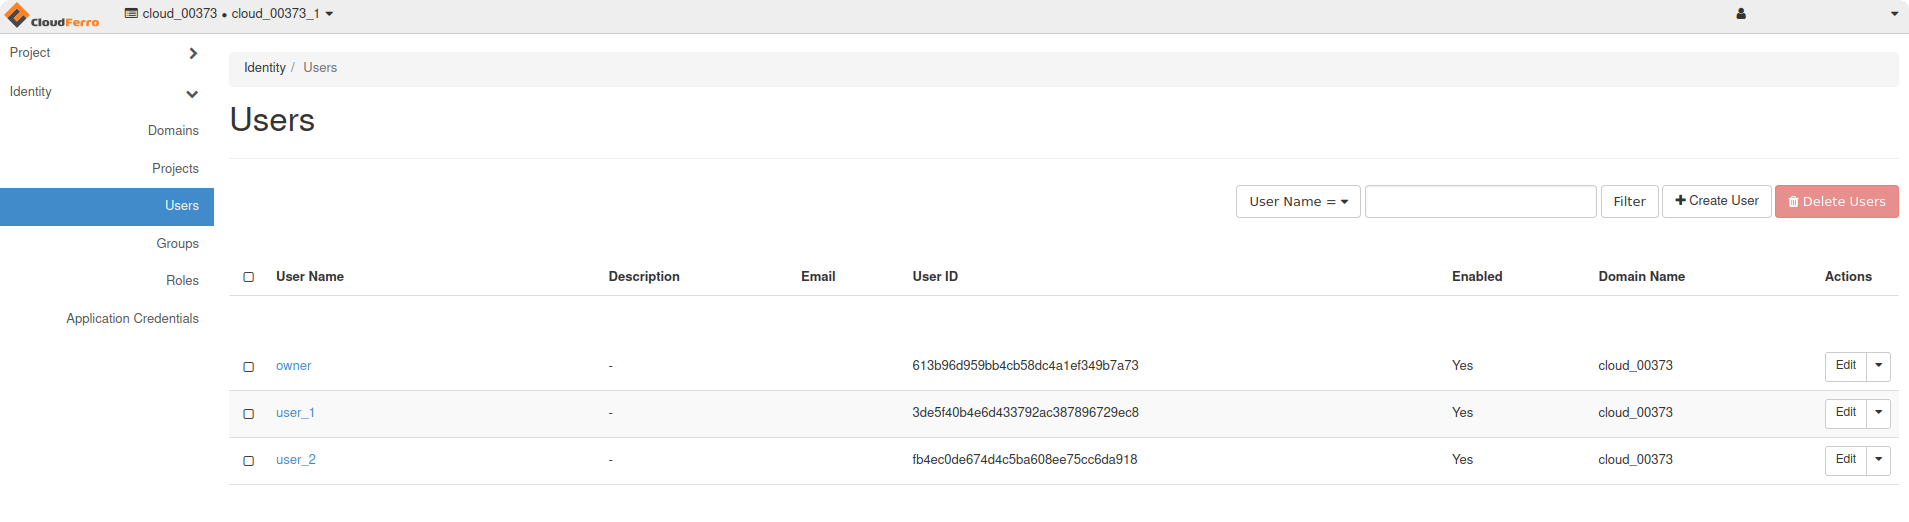
Task: Tick the checkbox for owner
Action: pos(249,367)
